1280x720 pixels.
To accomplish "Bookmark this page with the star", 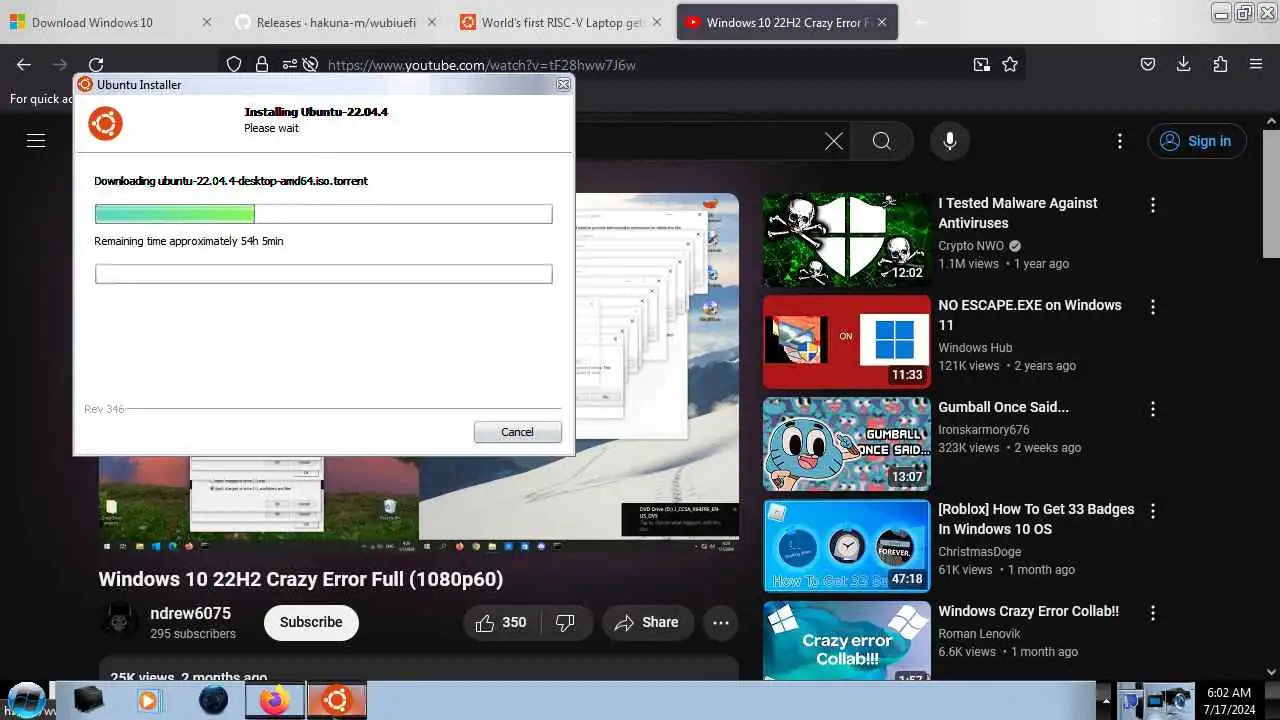I will pyautogui.click(x=1010, y=64).
